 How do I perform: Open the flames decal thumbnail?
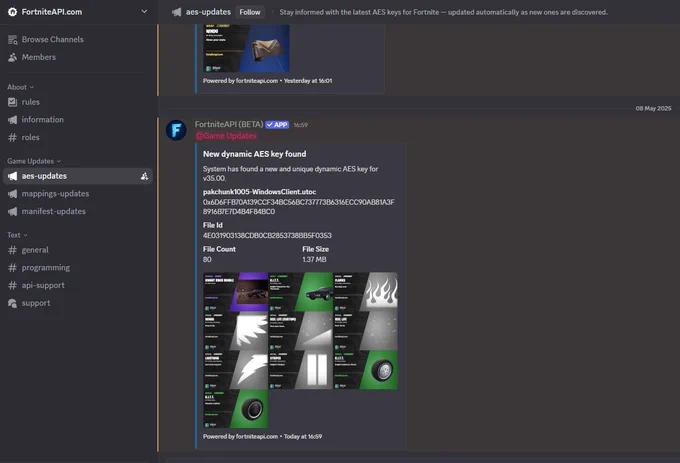tap(365, 292)
